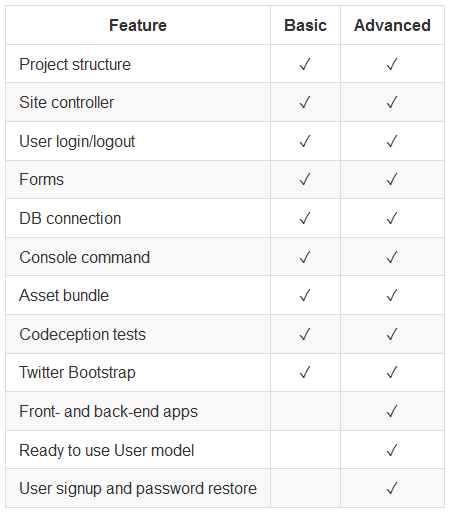Click the User signup and password restore text

pos(138,489)
